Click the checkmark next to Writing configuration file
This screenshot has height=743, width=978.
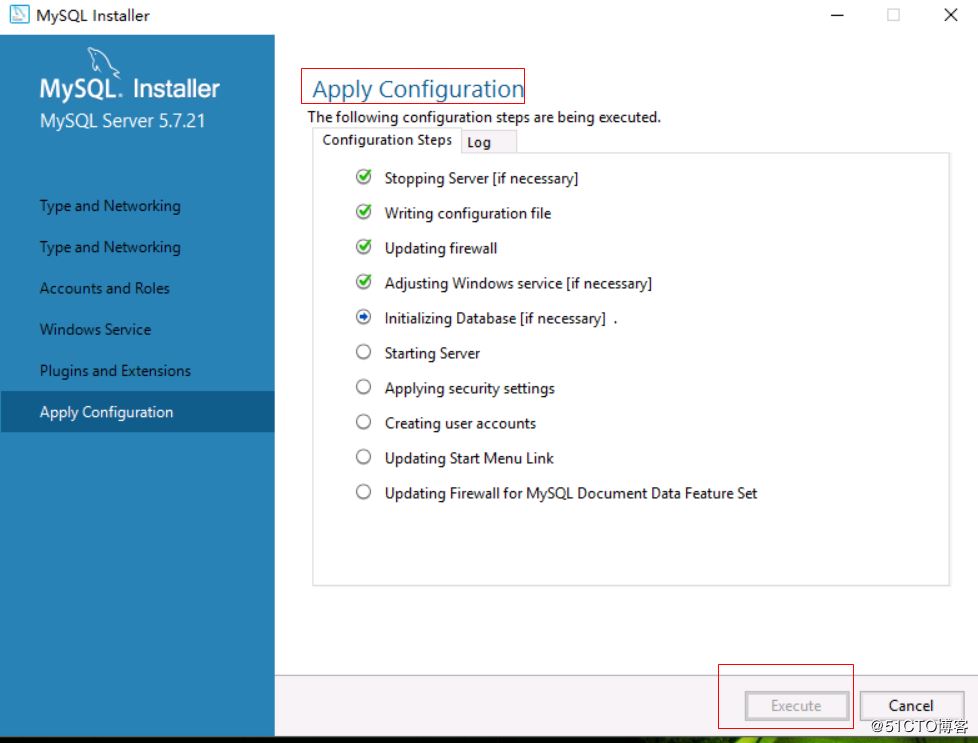(364, 211)
